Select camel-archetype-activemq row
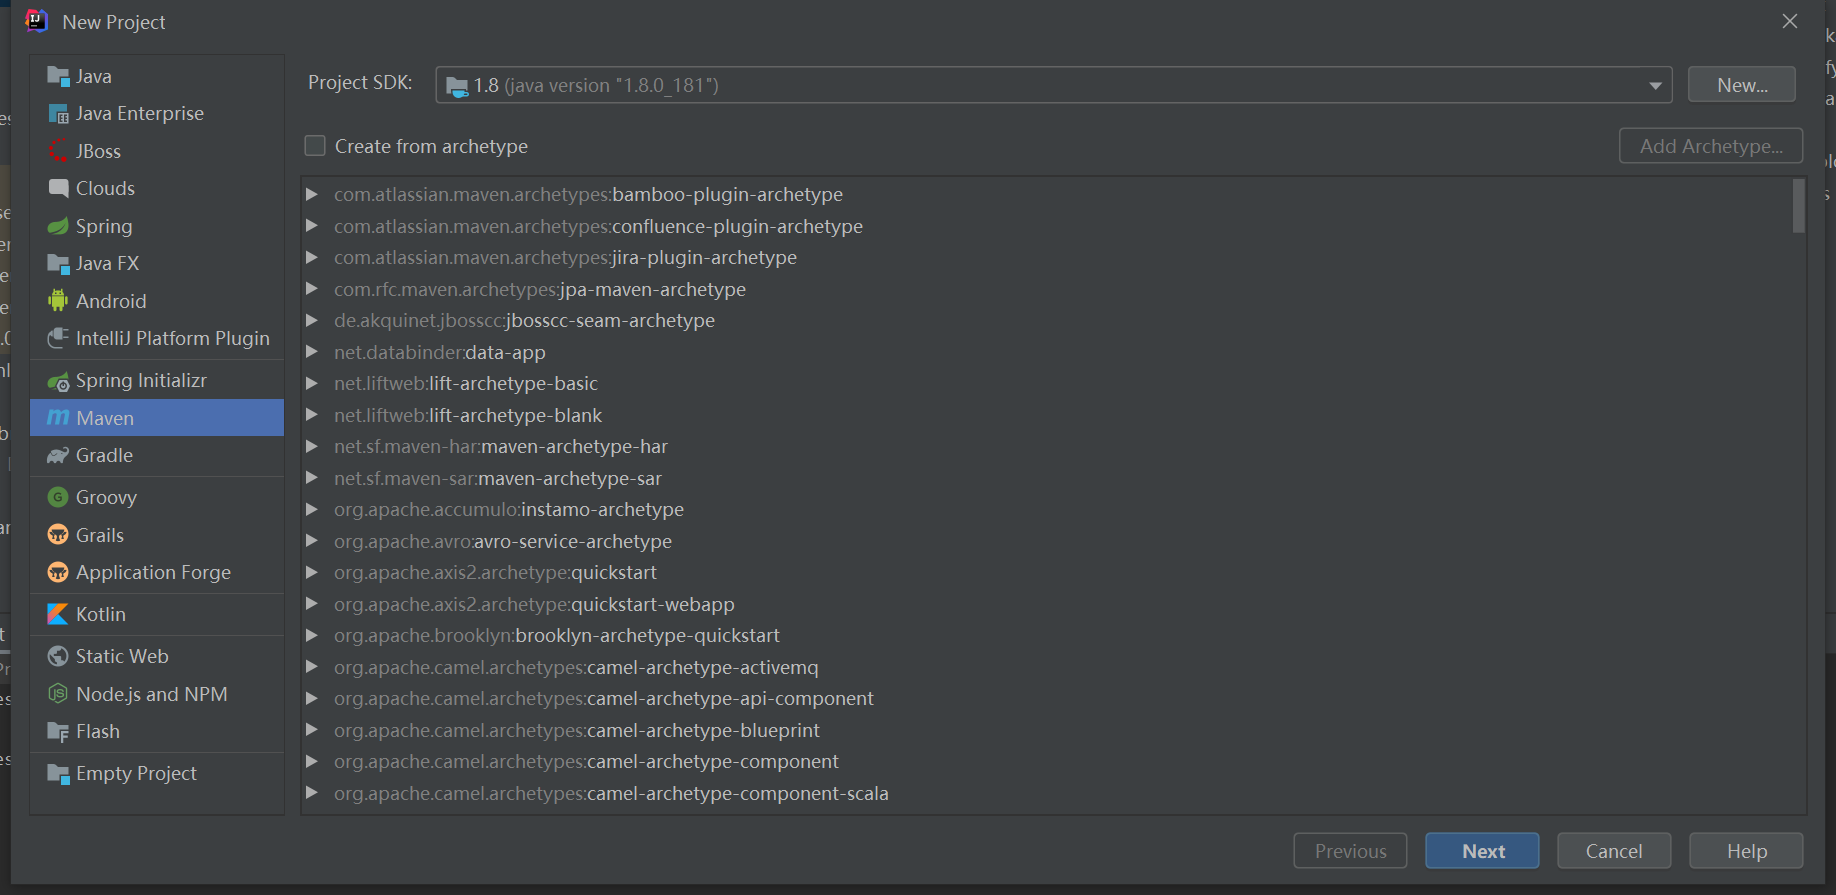Screen dimensions: 1836x895 coord(1047,667)
